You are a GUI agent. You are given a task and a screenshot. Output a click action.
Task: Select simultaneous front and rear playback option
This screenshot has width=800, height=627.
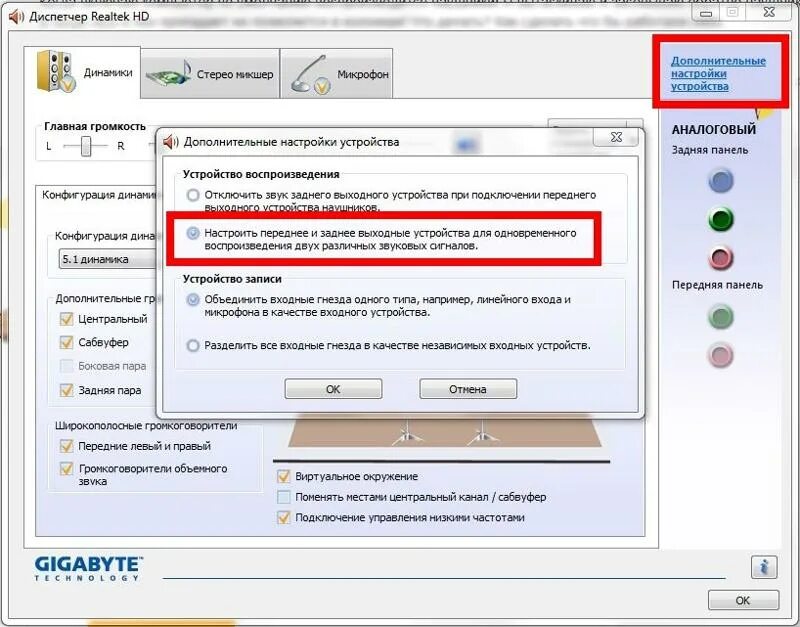pyautogui.click(x=193, y=233)
